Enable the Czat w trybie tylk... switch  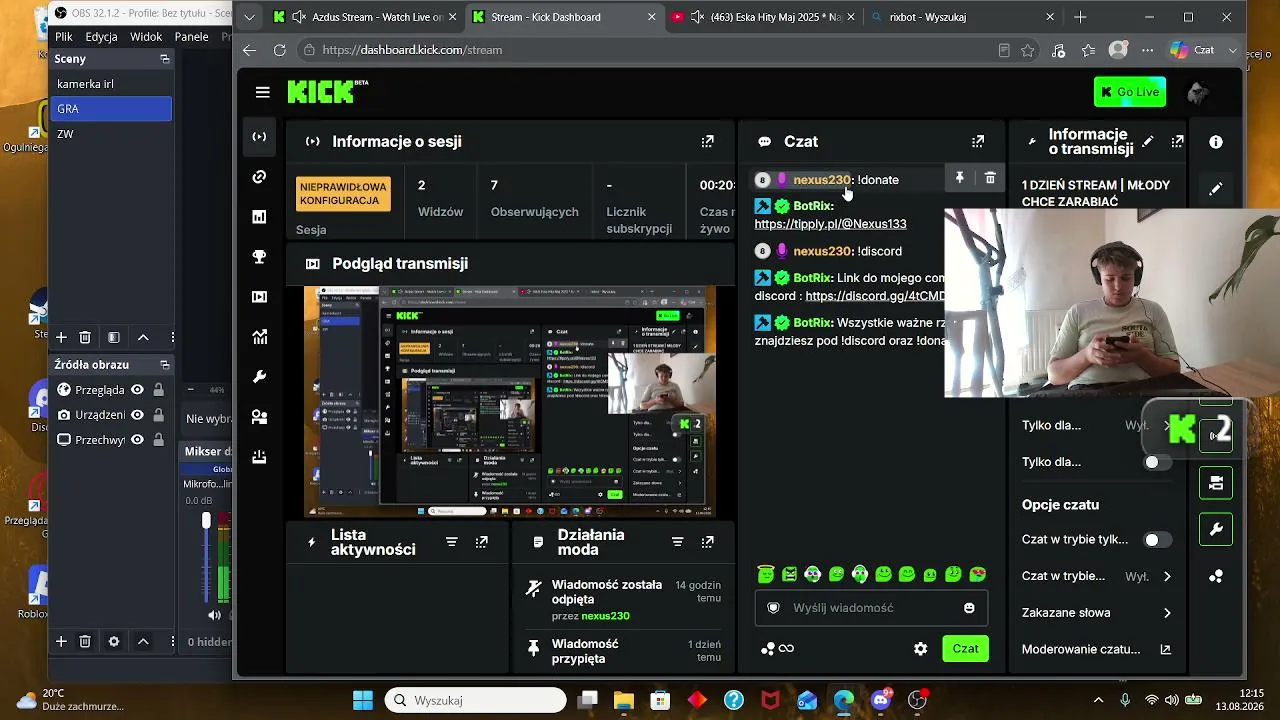(1158, 540)
